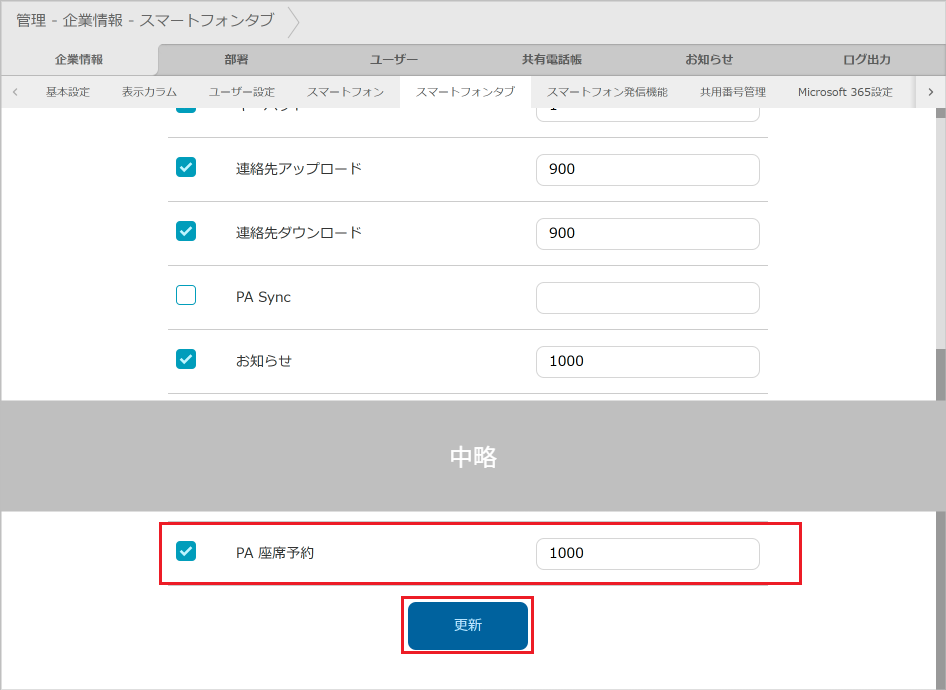
Task: Select the ログ出力 tab
Action: click(866, 59)
